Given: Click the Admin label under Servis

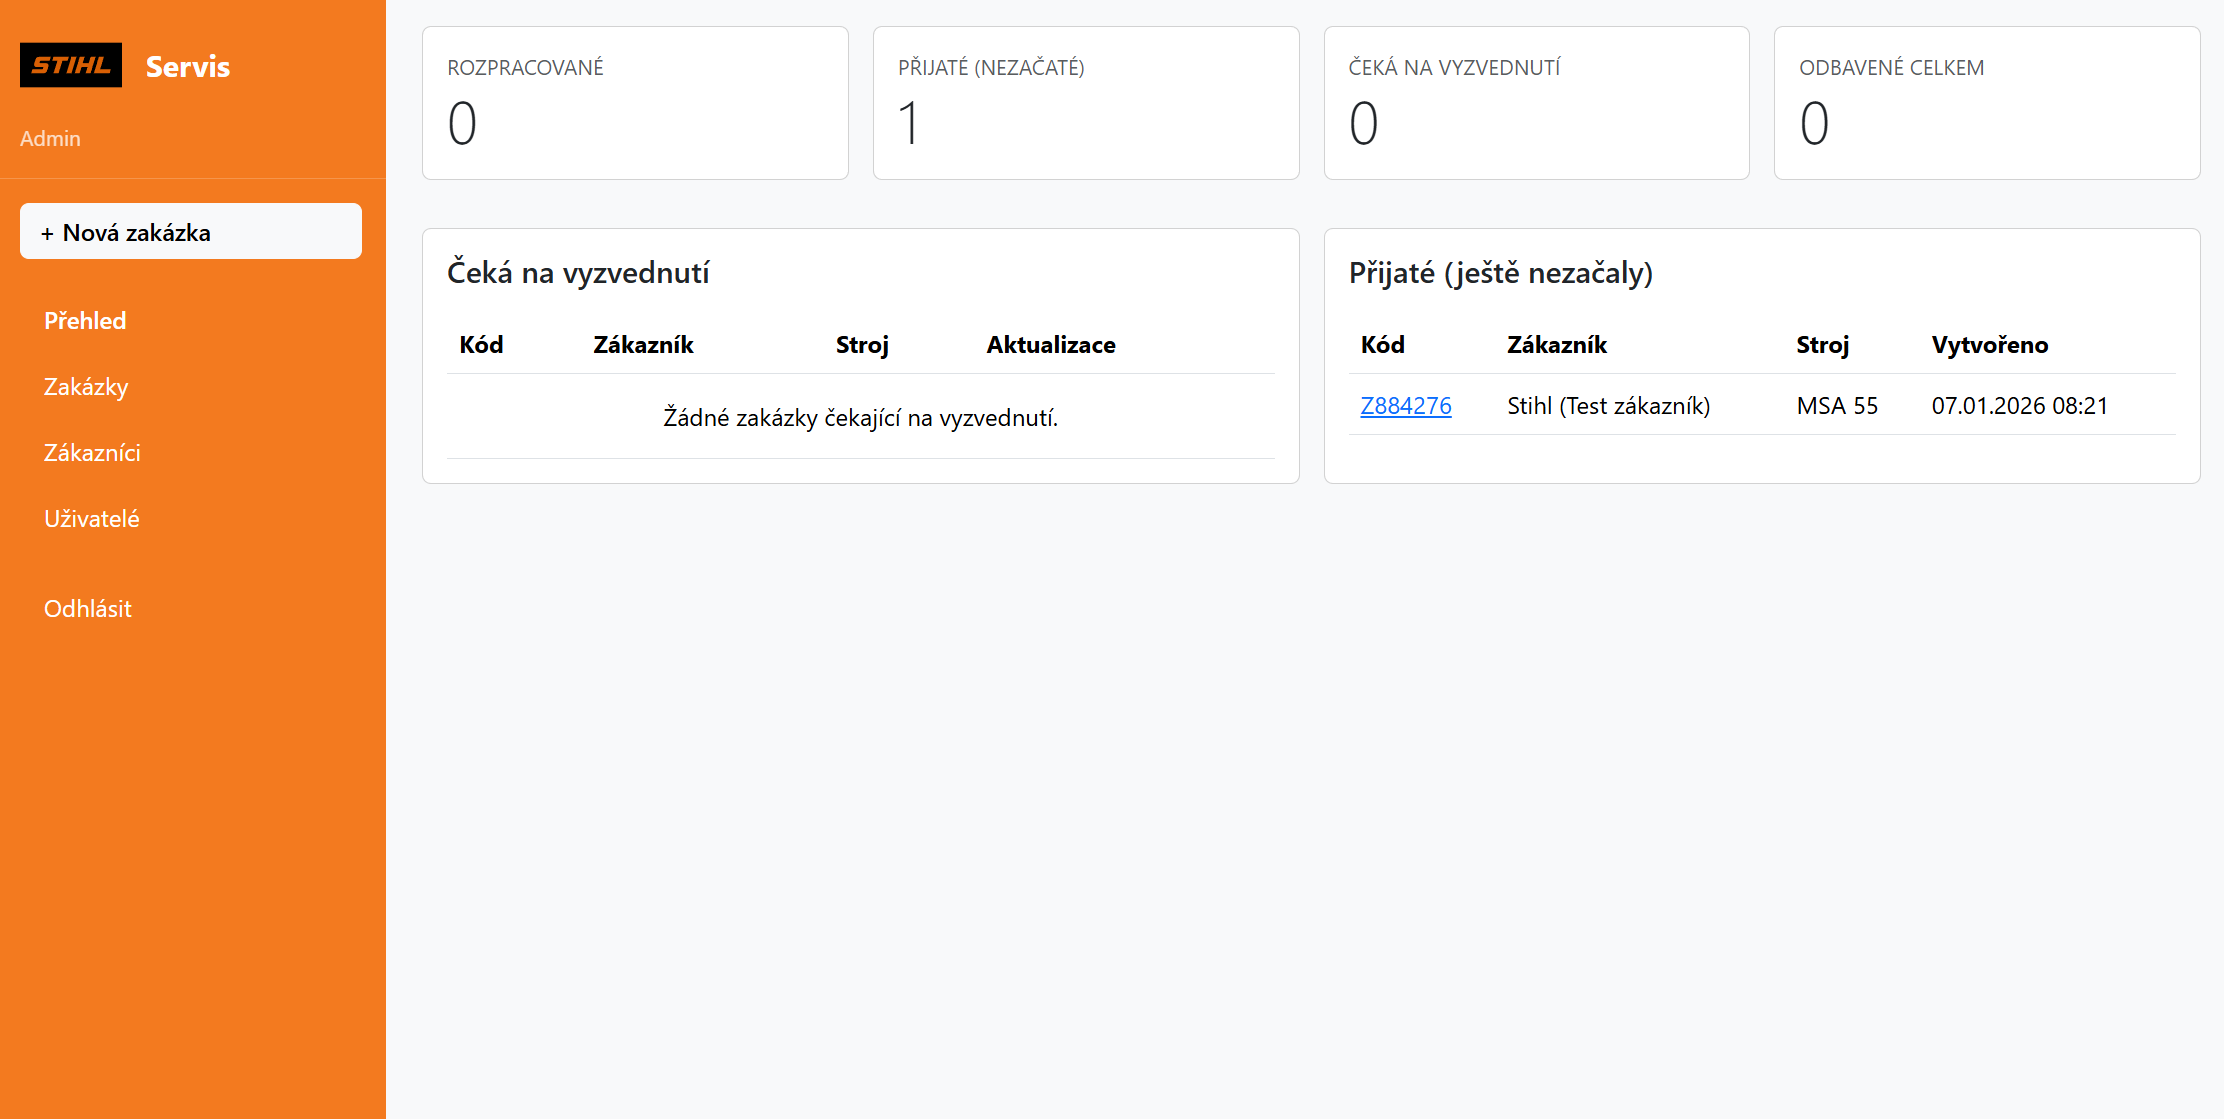Looking at the screenshot, I should [51, 138].
